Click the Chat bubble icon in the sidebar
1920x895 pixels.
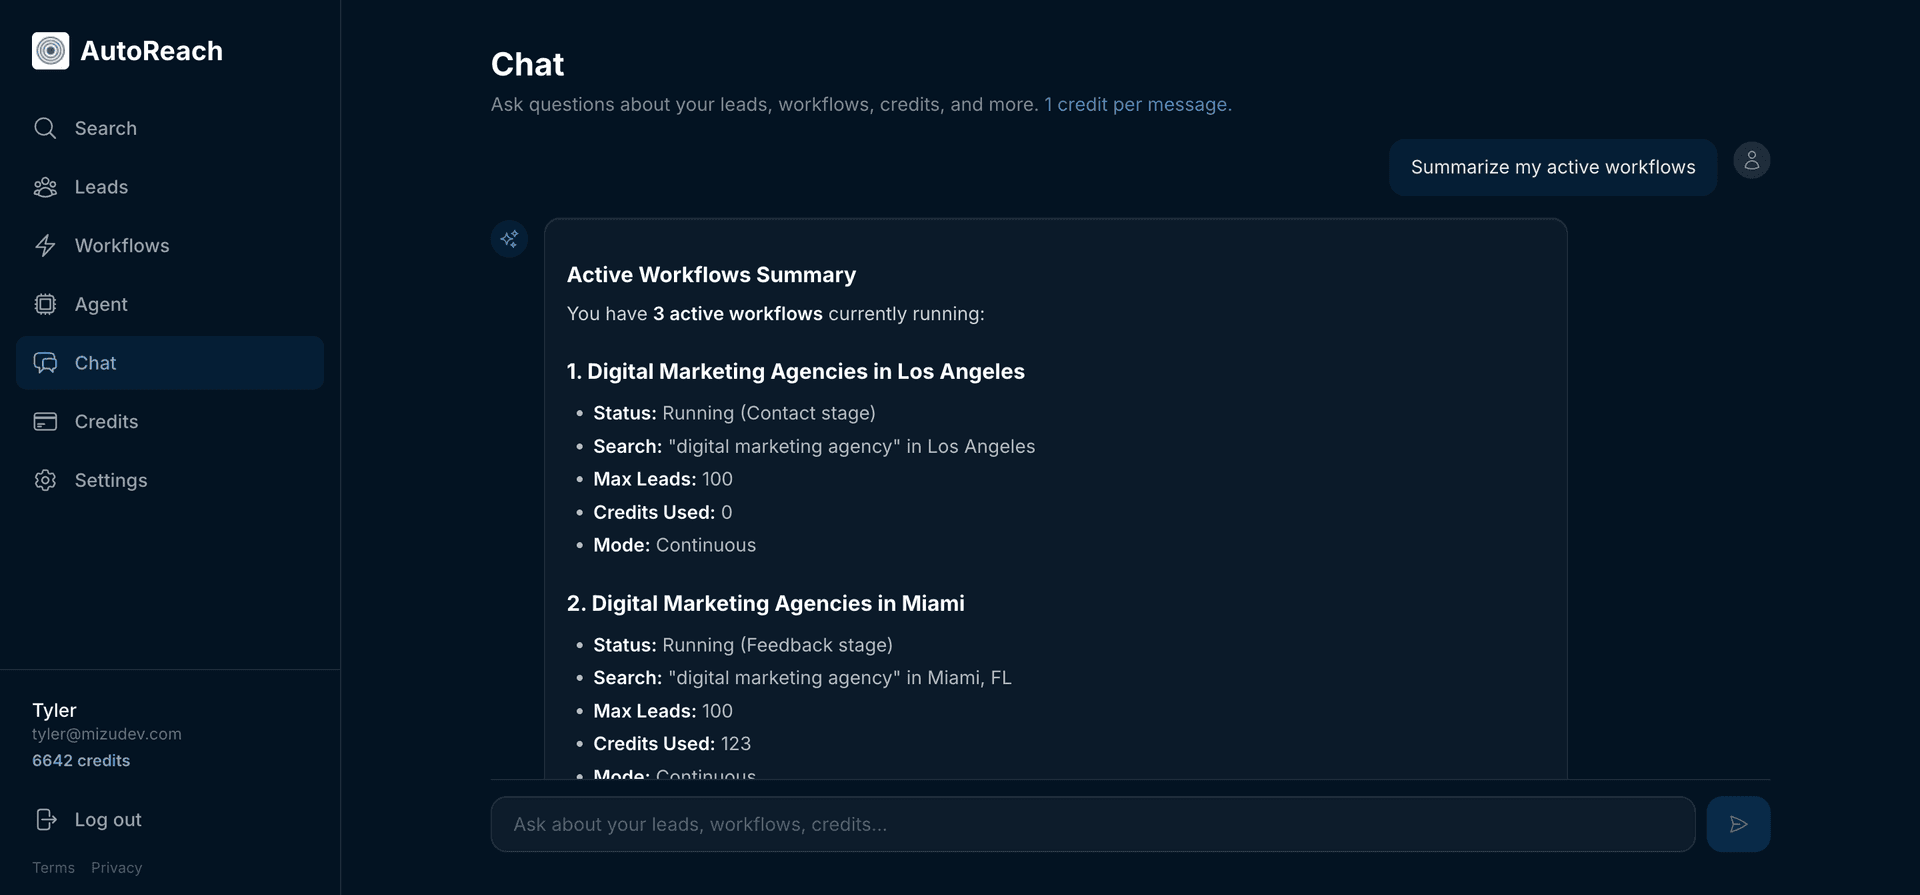pyautogui.click(x=45, y=362)
